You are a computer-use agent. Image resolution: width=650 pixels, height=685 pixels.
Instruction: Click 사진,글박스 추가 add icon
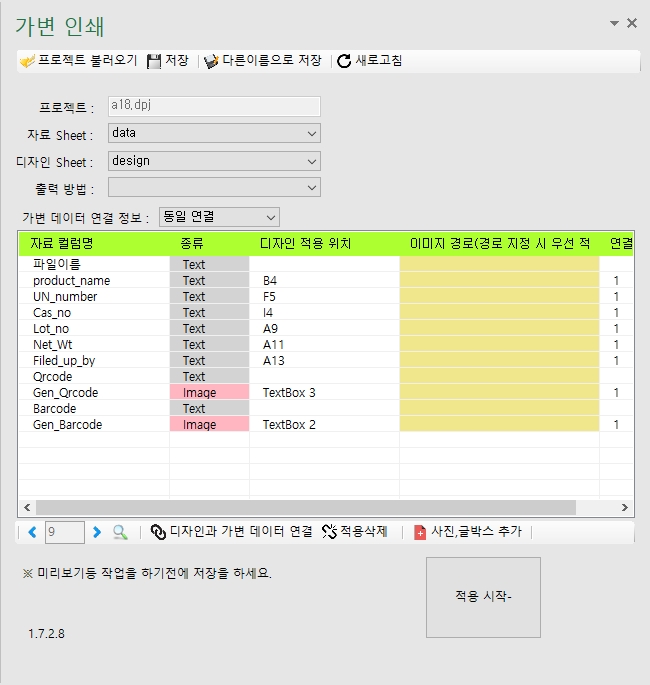(x=420, y=532)
